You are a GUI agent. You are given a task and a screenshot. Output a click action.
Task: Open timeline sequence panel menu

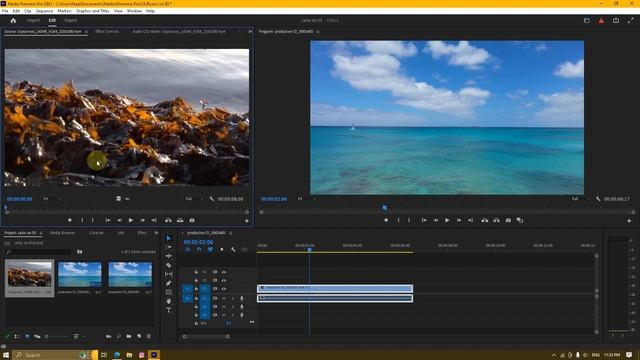coord(231,233)
